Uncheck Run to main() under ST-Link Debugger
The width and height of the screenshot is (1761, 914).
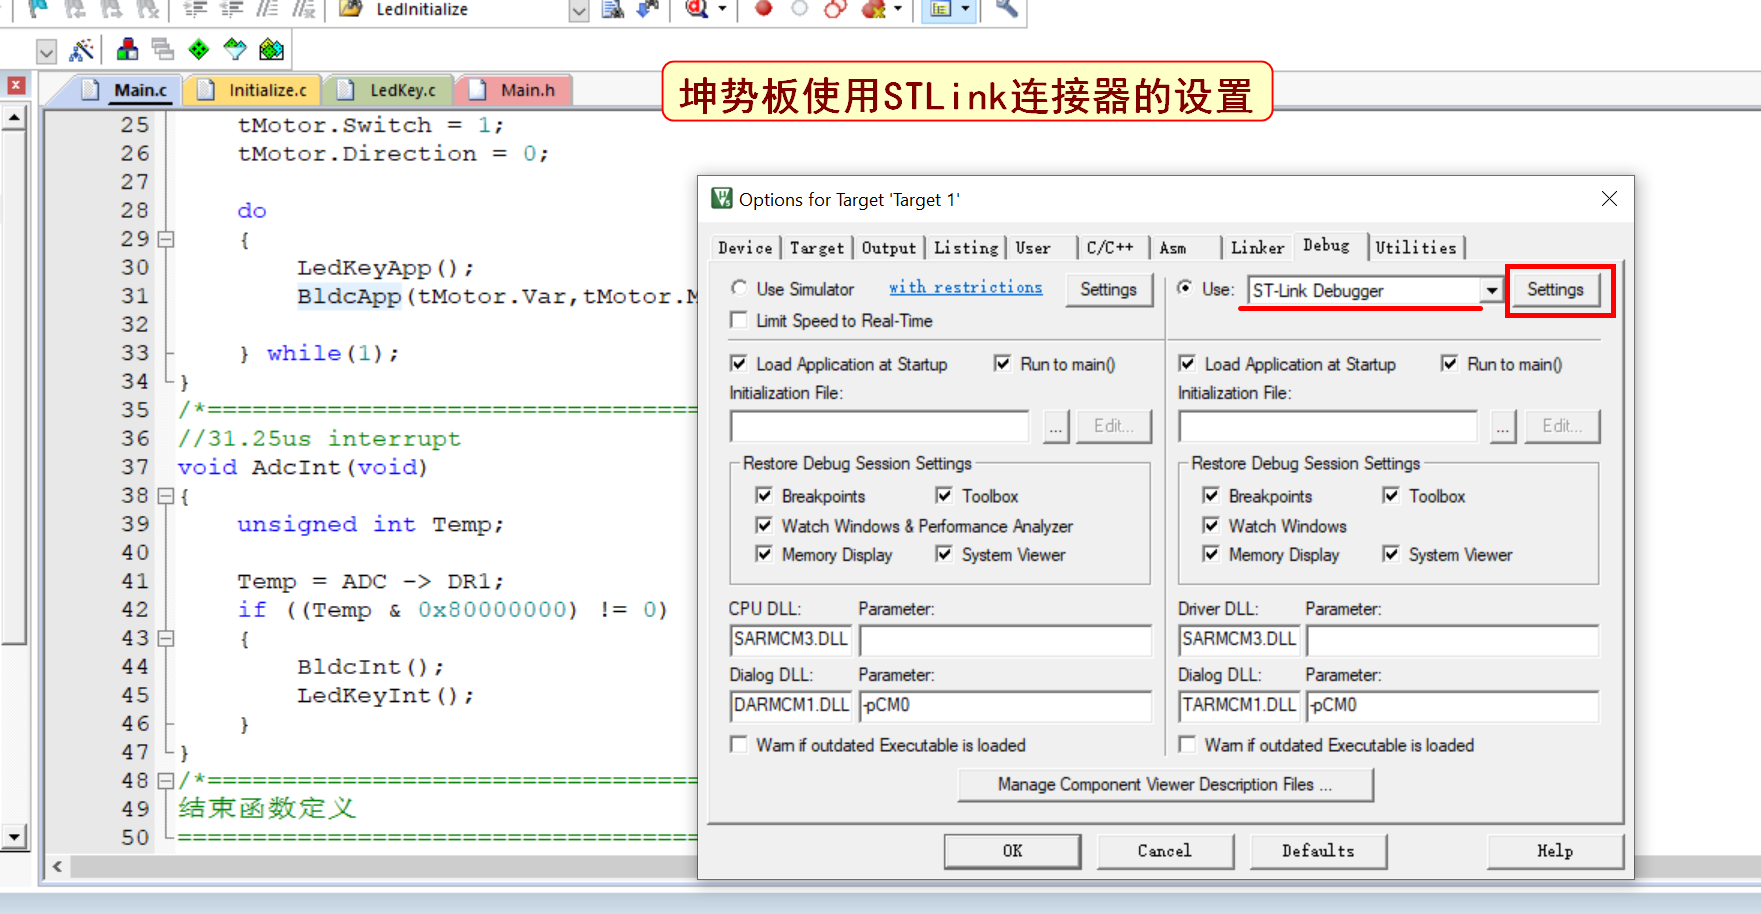(x=1449, y=364)
